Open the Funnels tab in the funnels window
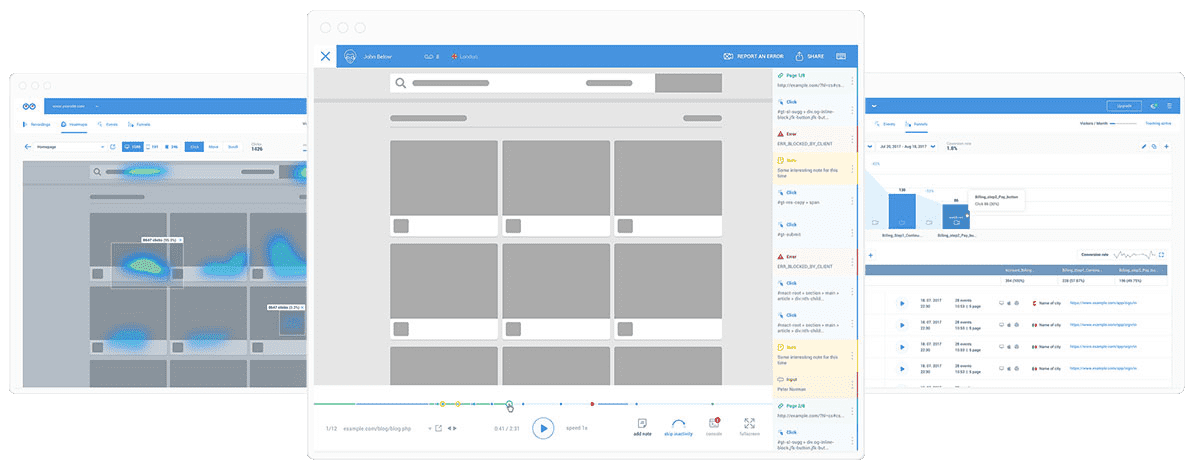The image size is (1200, 475). click(916, 125)
